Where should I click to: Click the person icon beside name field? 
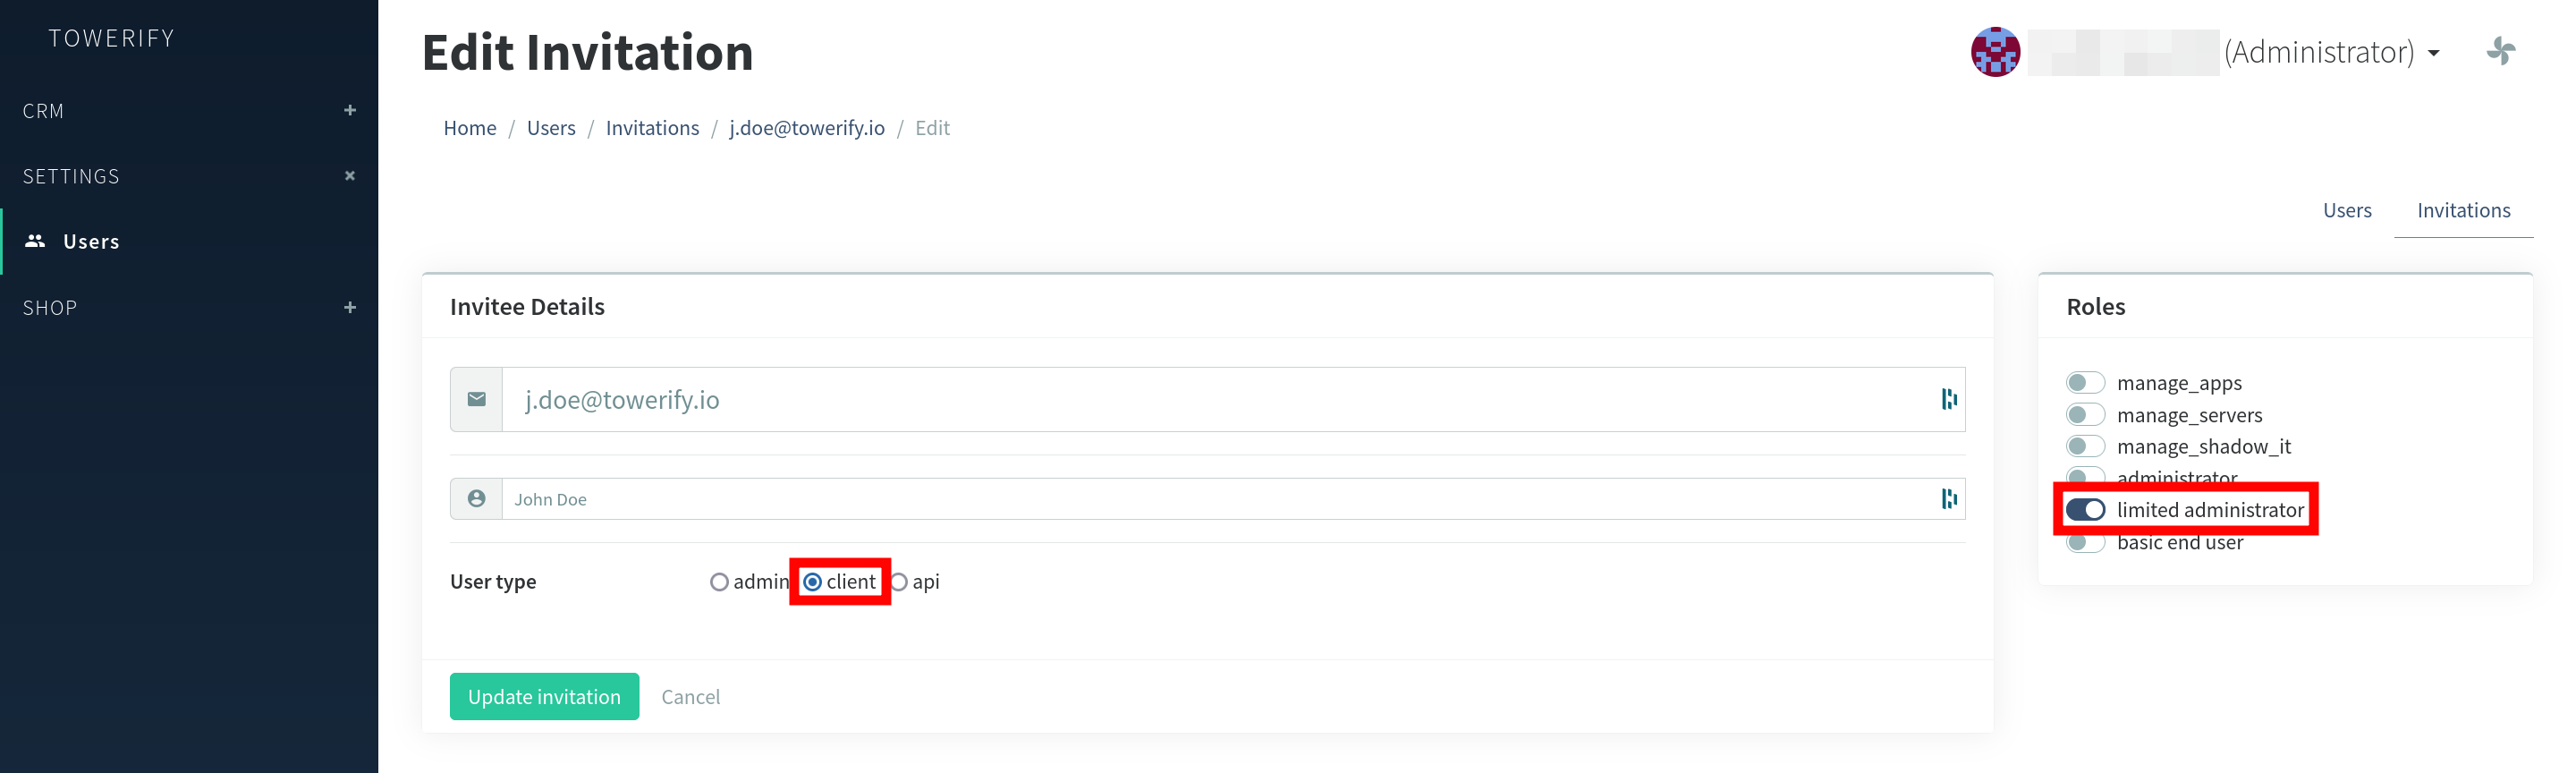[x=476, y=499]
